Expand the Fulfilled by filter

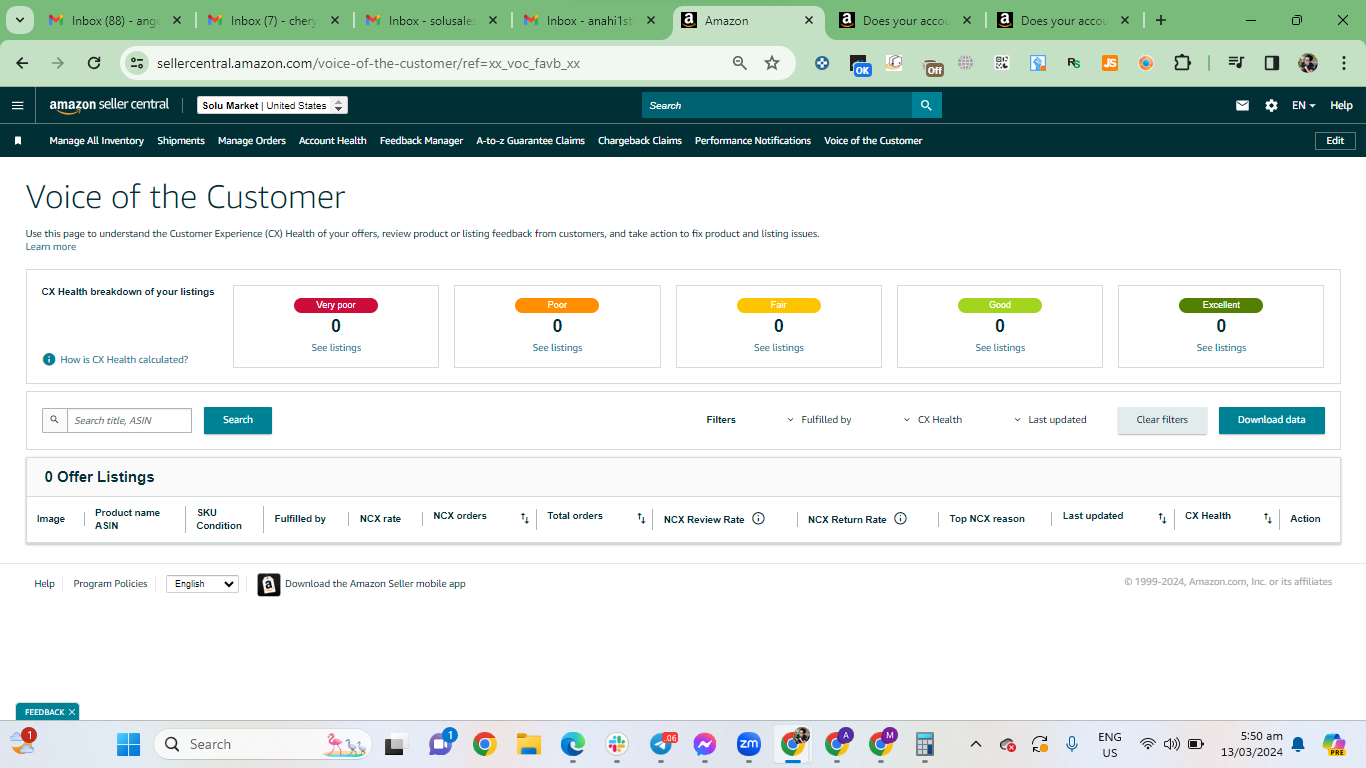(x=819, y=420)
